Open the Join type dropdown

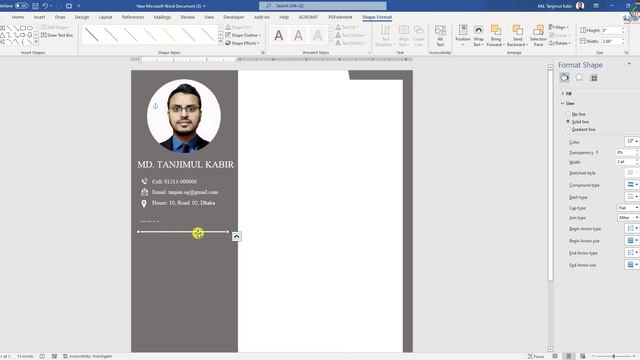click(628, 218)
